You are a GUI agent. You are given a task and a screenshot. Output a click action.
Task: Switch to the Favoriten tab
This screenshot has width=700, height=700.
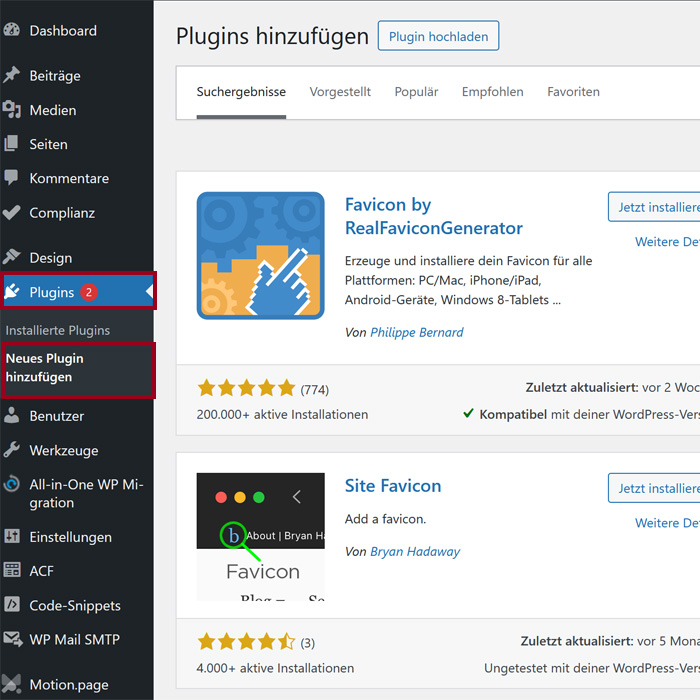click(573, 92)
